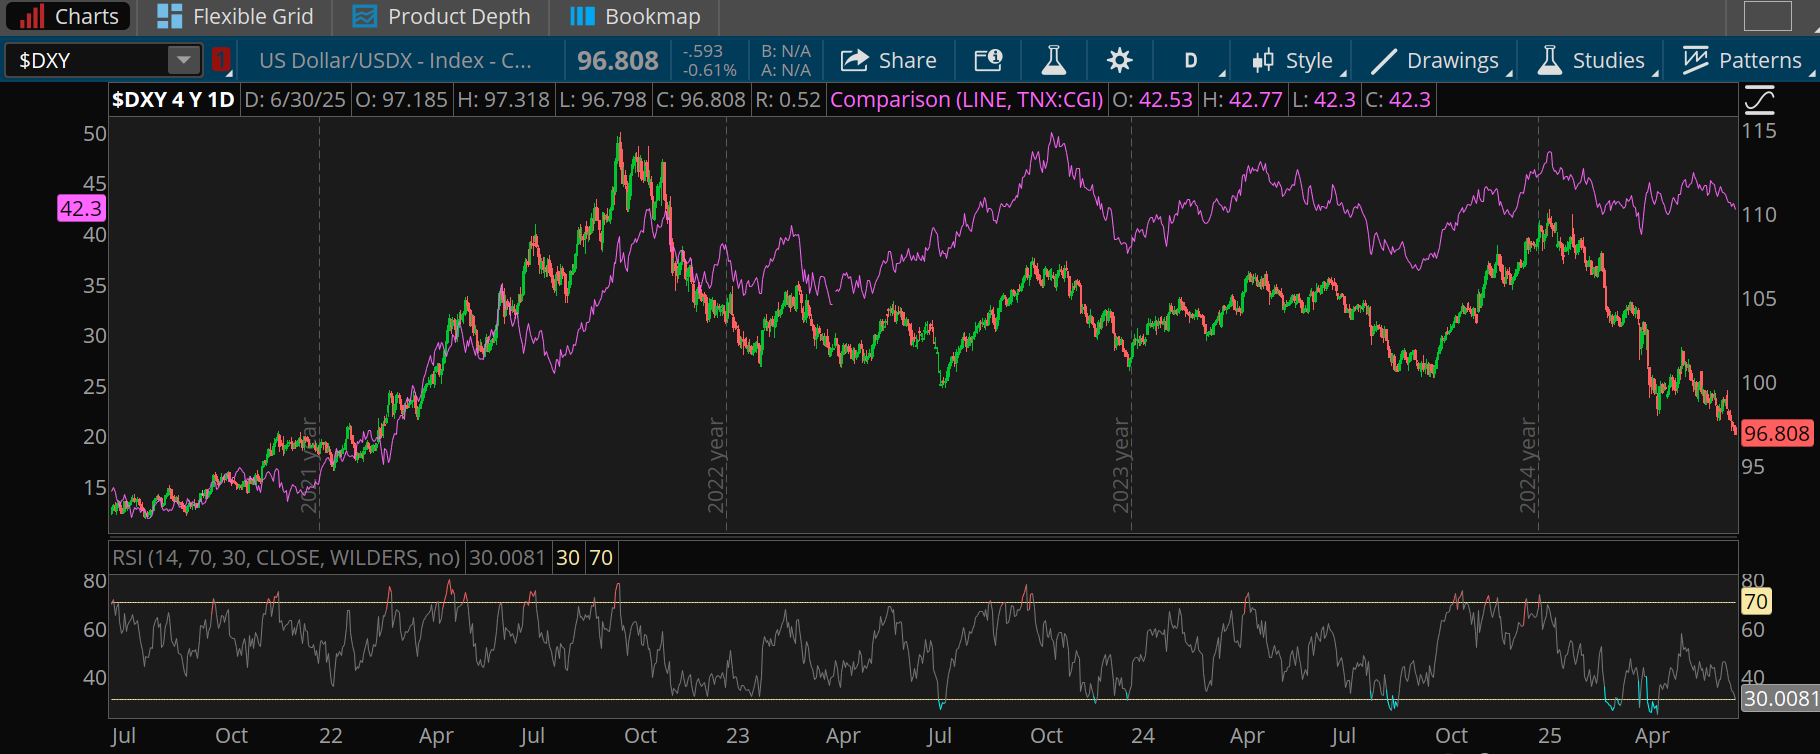Click the Comparison O: 42.53 open value
Image resolution: width=1820 pixels, height=754 pixels.
(x=1153, y=99)
